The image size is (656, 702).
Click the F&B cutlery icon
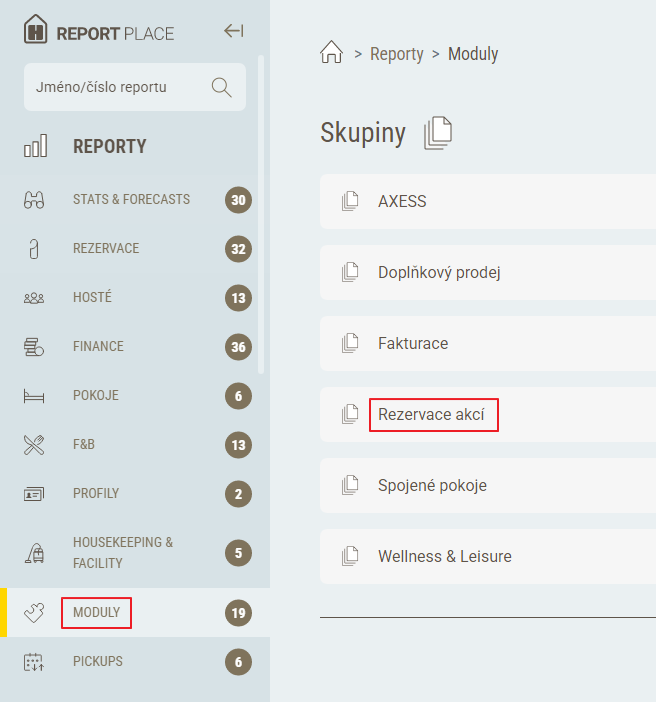pos(34,444)
